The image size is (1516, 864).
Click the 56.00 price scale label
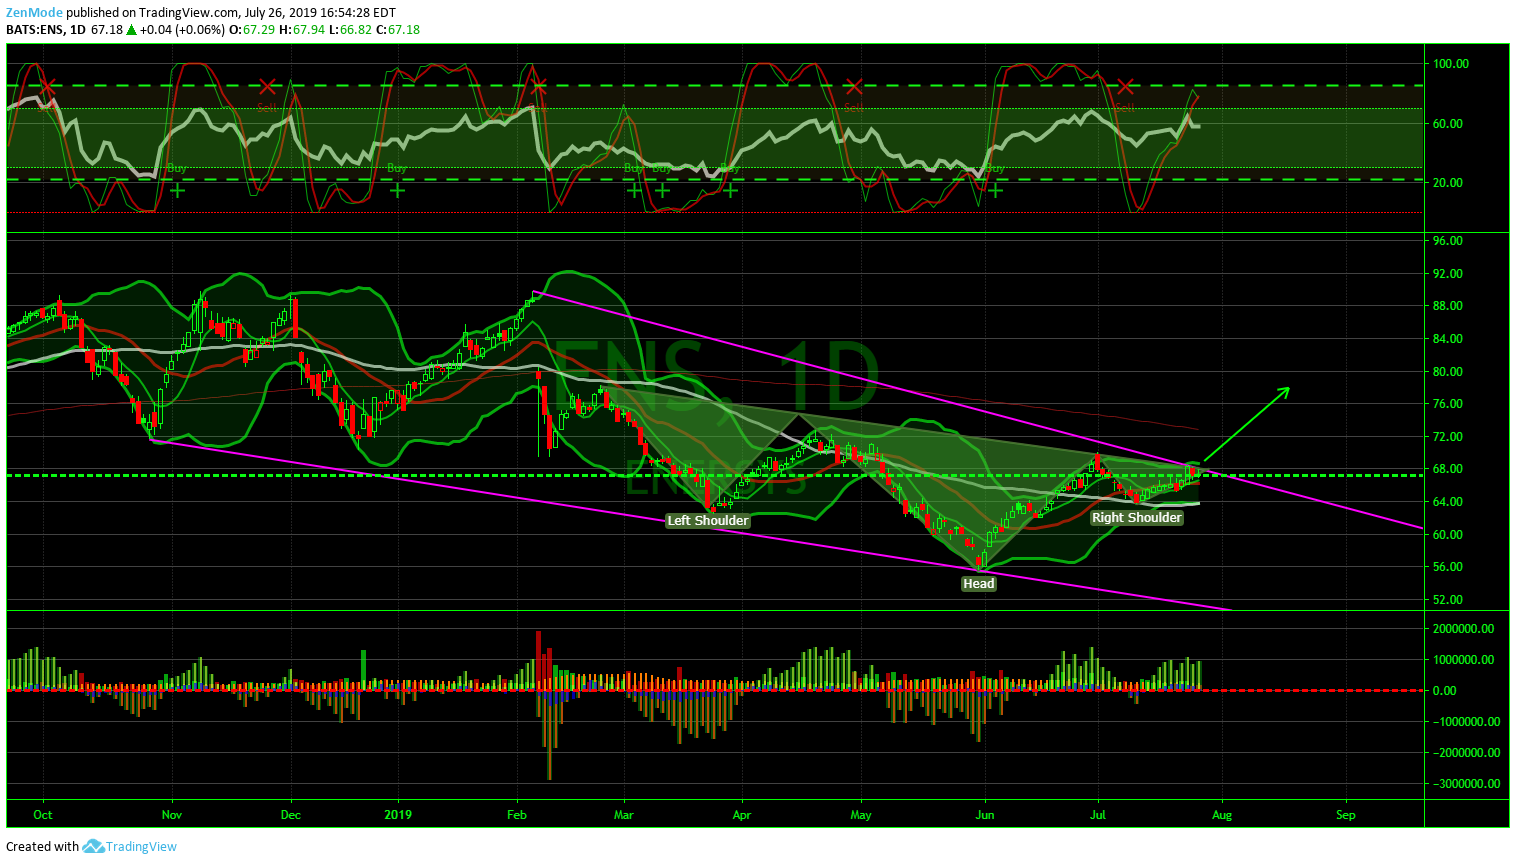(1447, 567)
